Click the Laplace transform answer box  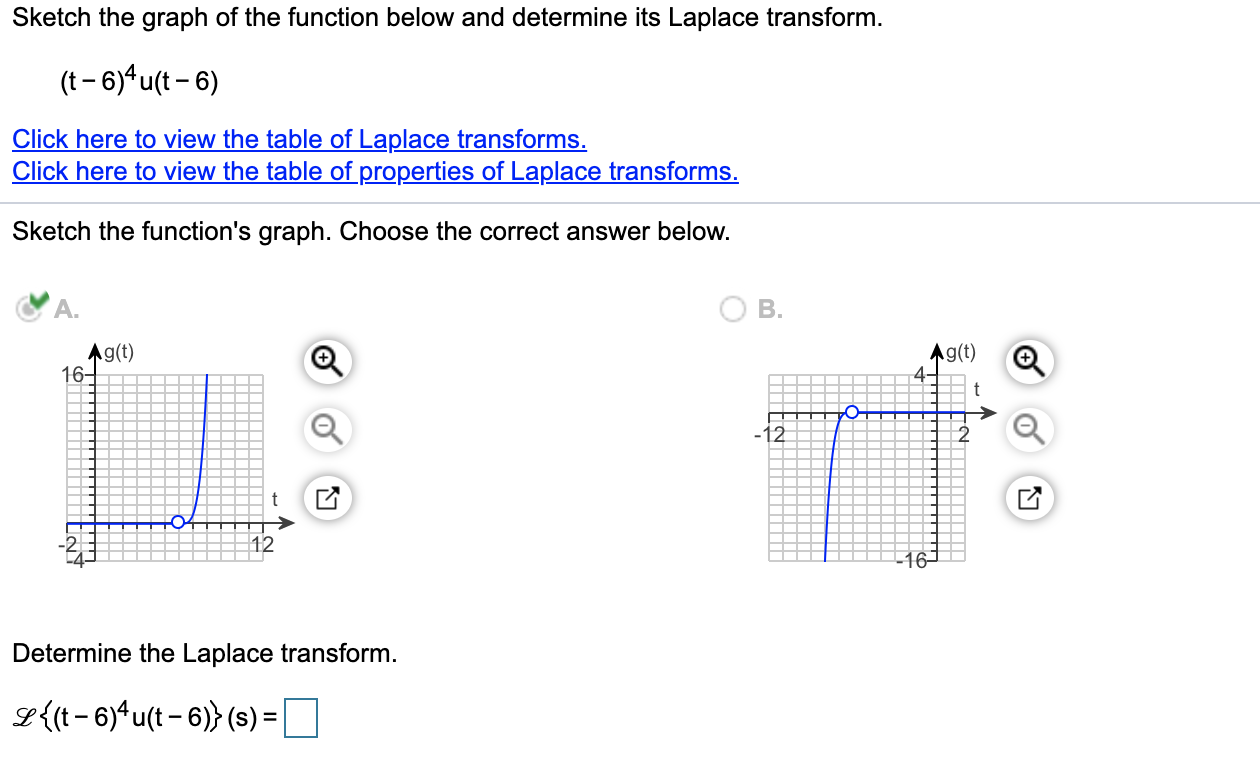pos(302,716)
